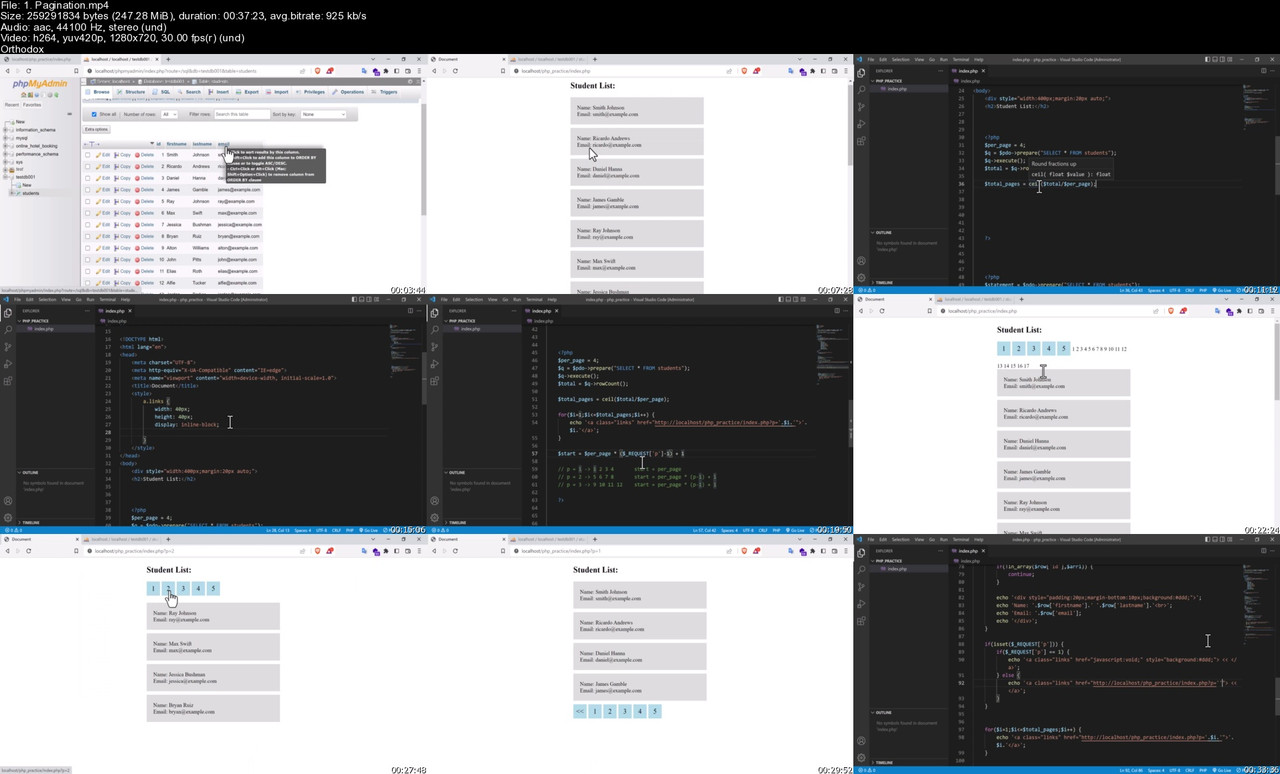Open the Sort by key dropdown

[x=323, y=114]
